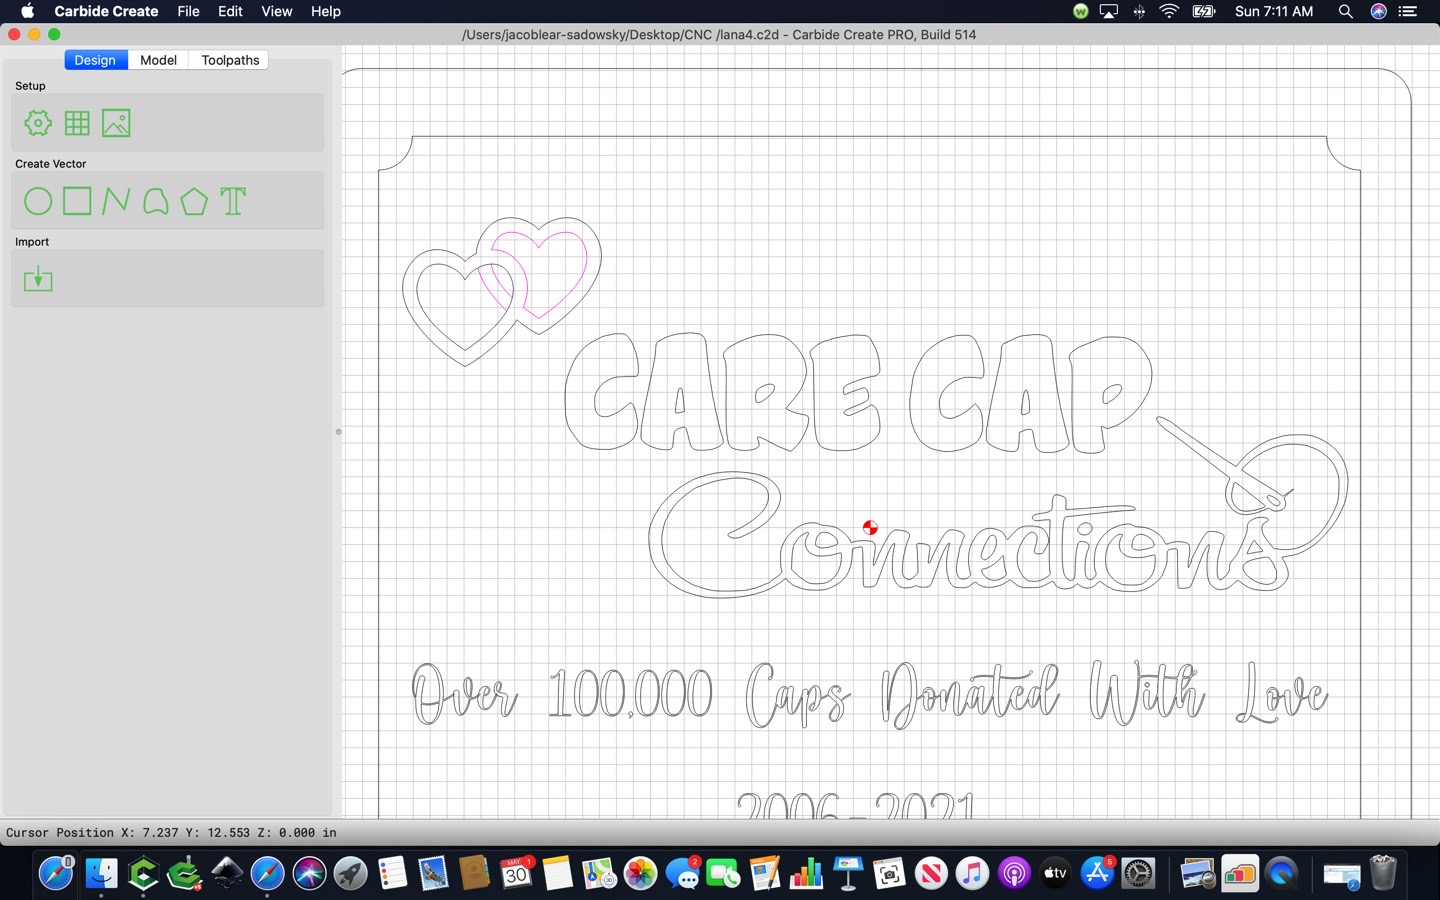The height and width of the screenshot is (900, 1440).
Task: Click the background image icon
Action: pyautogui.click(x=116, y=123)
